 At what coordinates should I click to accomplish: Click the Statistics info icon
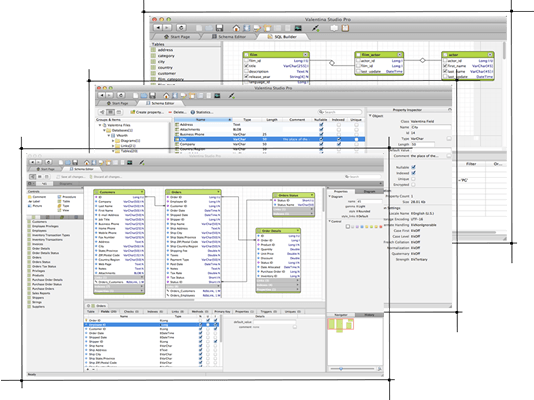pos(192,112)
